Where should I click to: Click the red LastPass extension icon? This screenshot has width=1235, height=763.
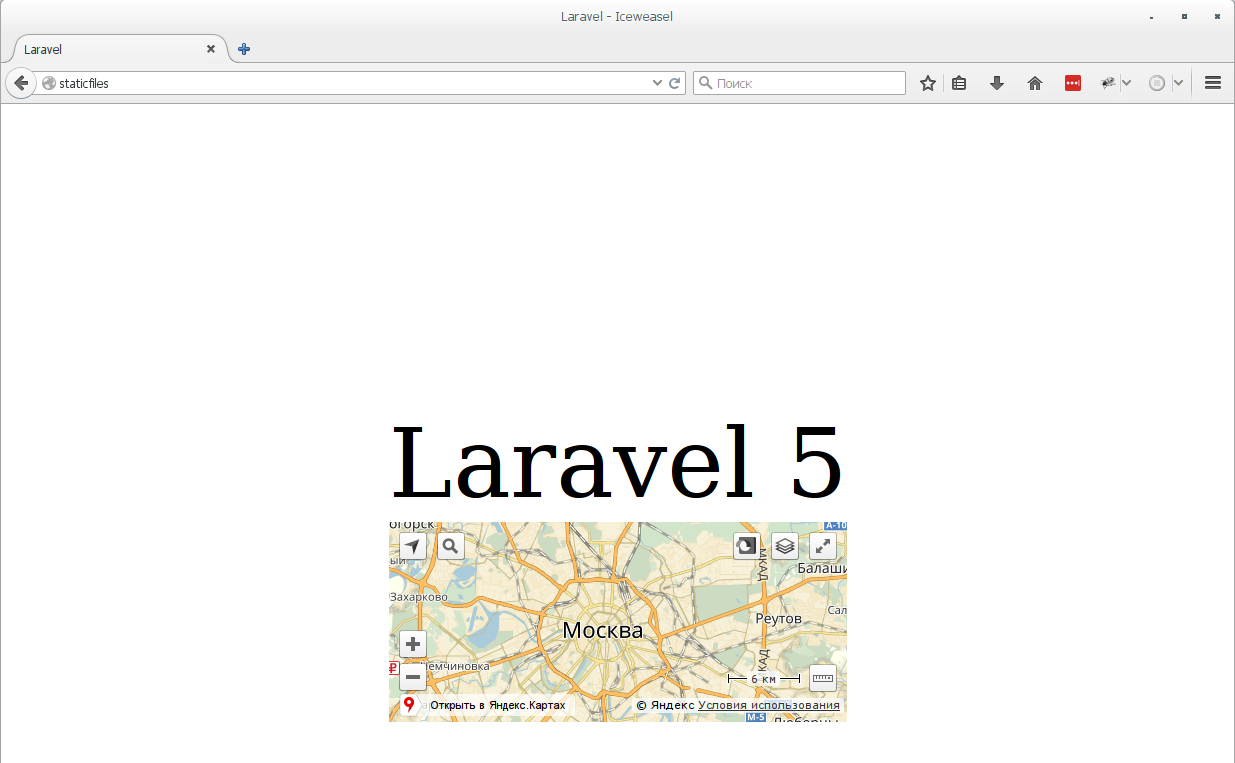tap(1073, 84)
